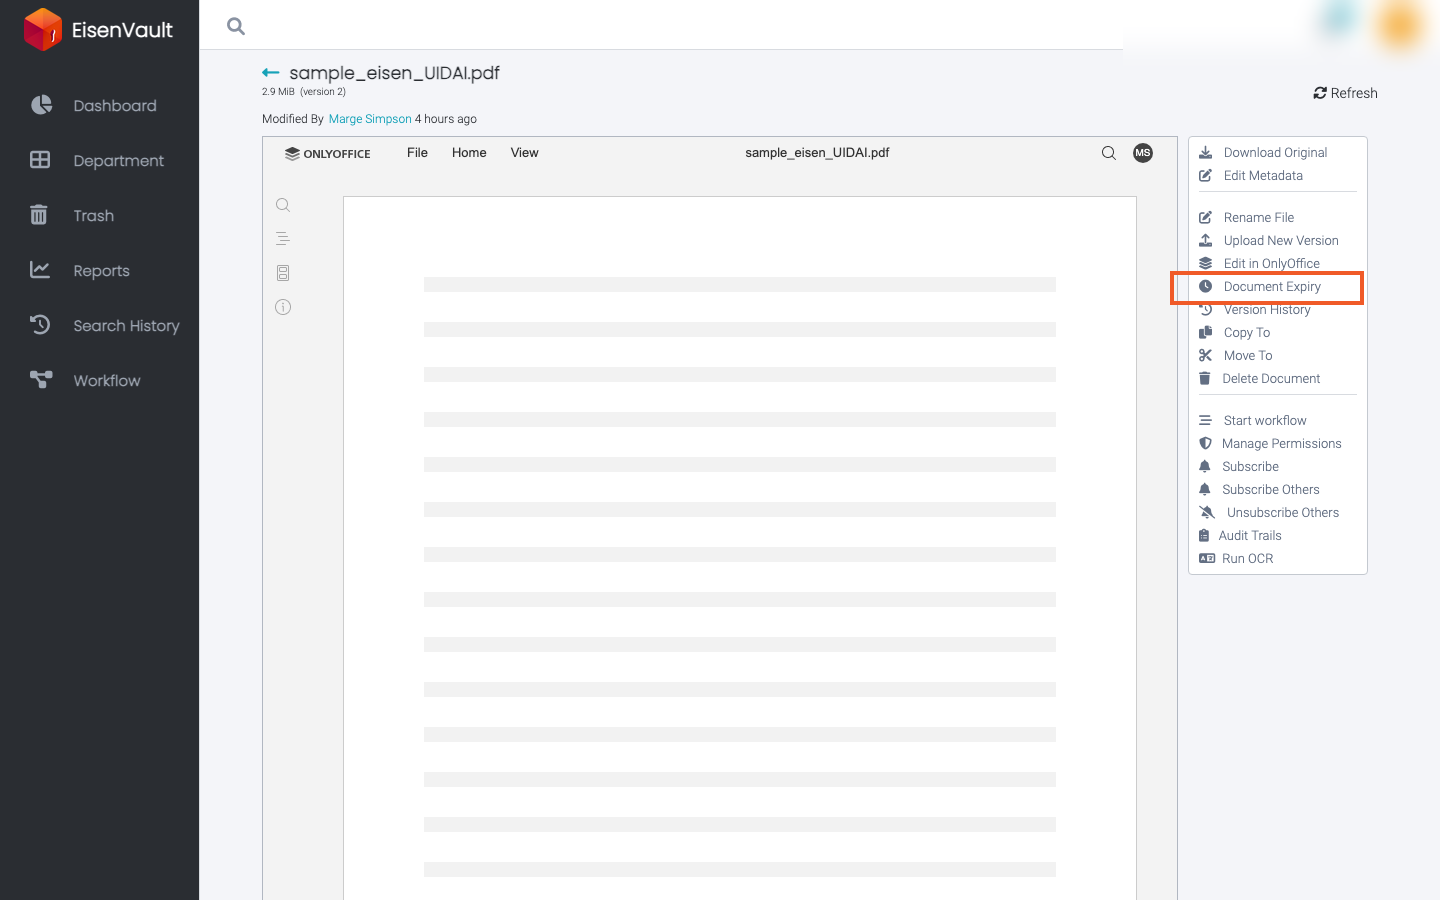
Task: Click the Manage Permissions shield icon
Action: click(1205, 443)
